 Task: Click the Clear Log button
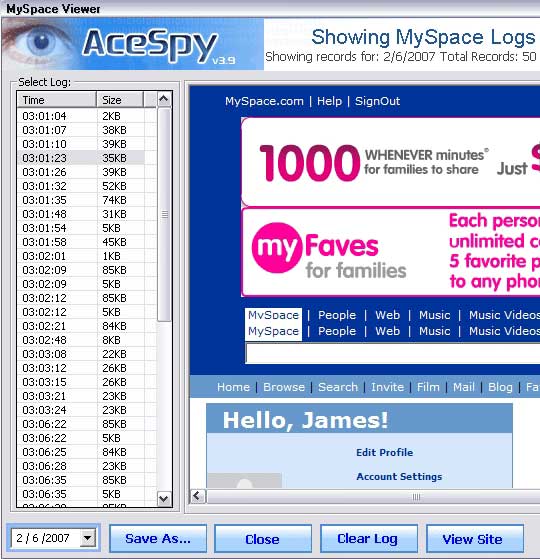[369, 538]
